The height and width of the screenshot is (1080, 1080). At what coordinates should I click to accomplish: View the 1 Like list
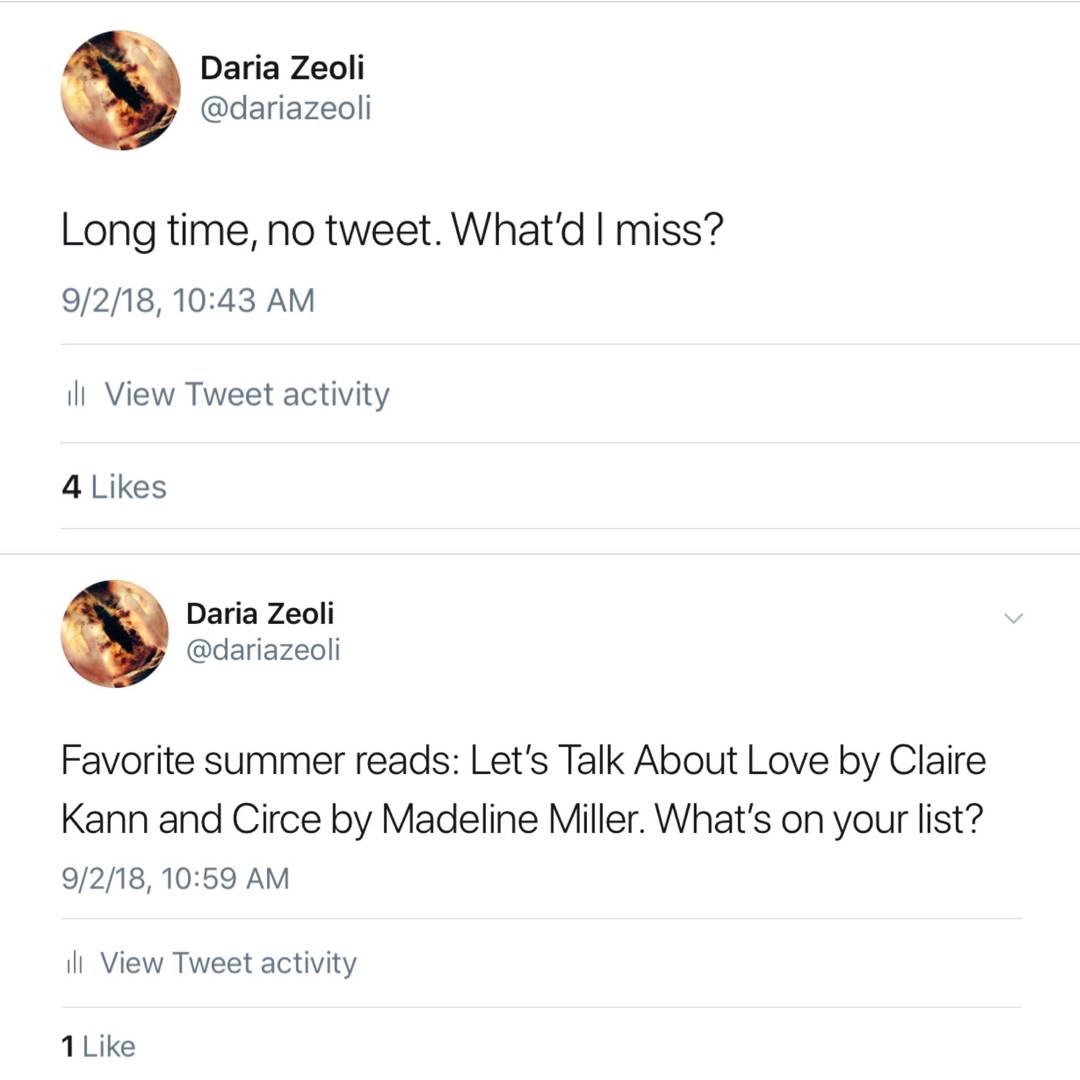(x=98, y=1046)
